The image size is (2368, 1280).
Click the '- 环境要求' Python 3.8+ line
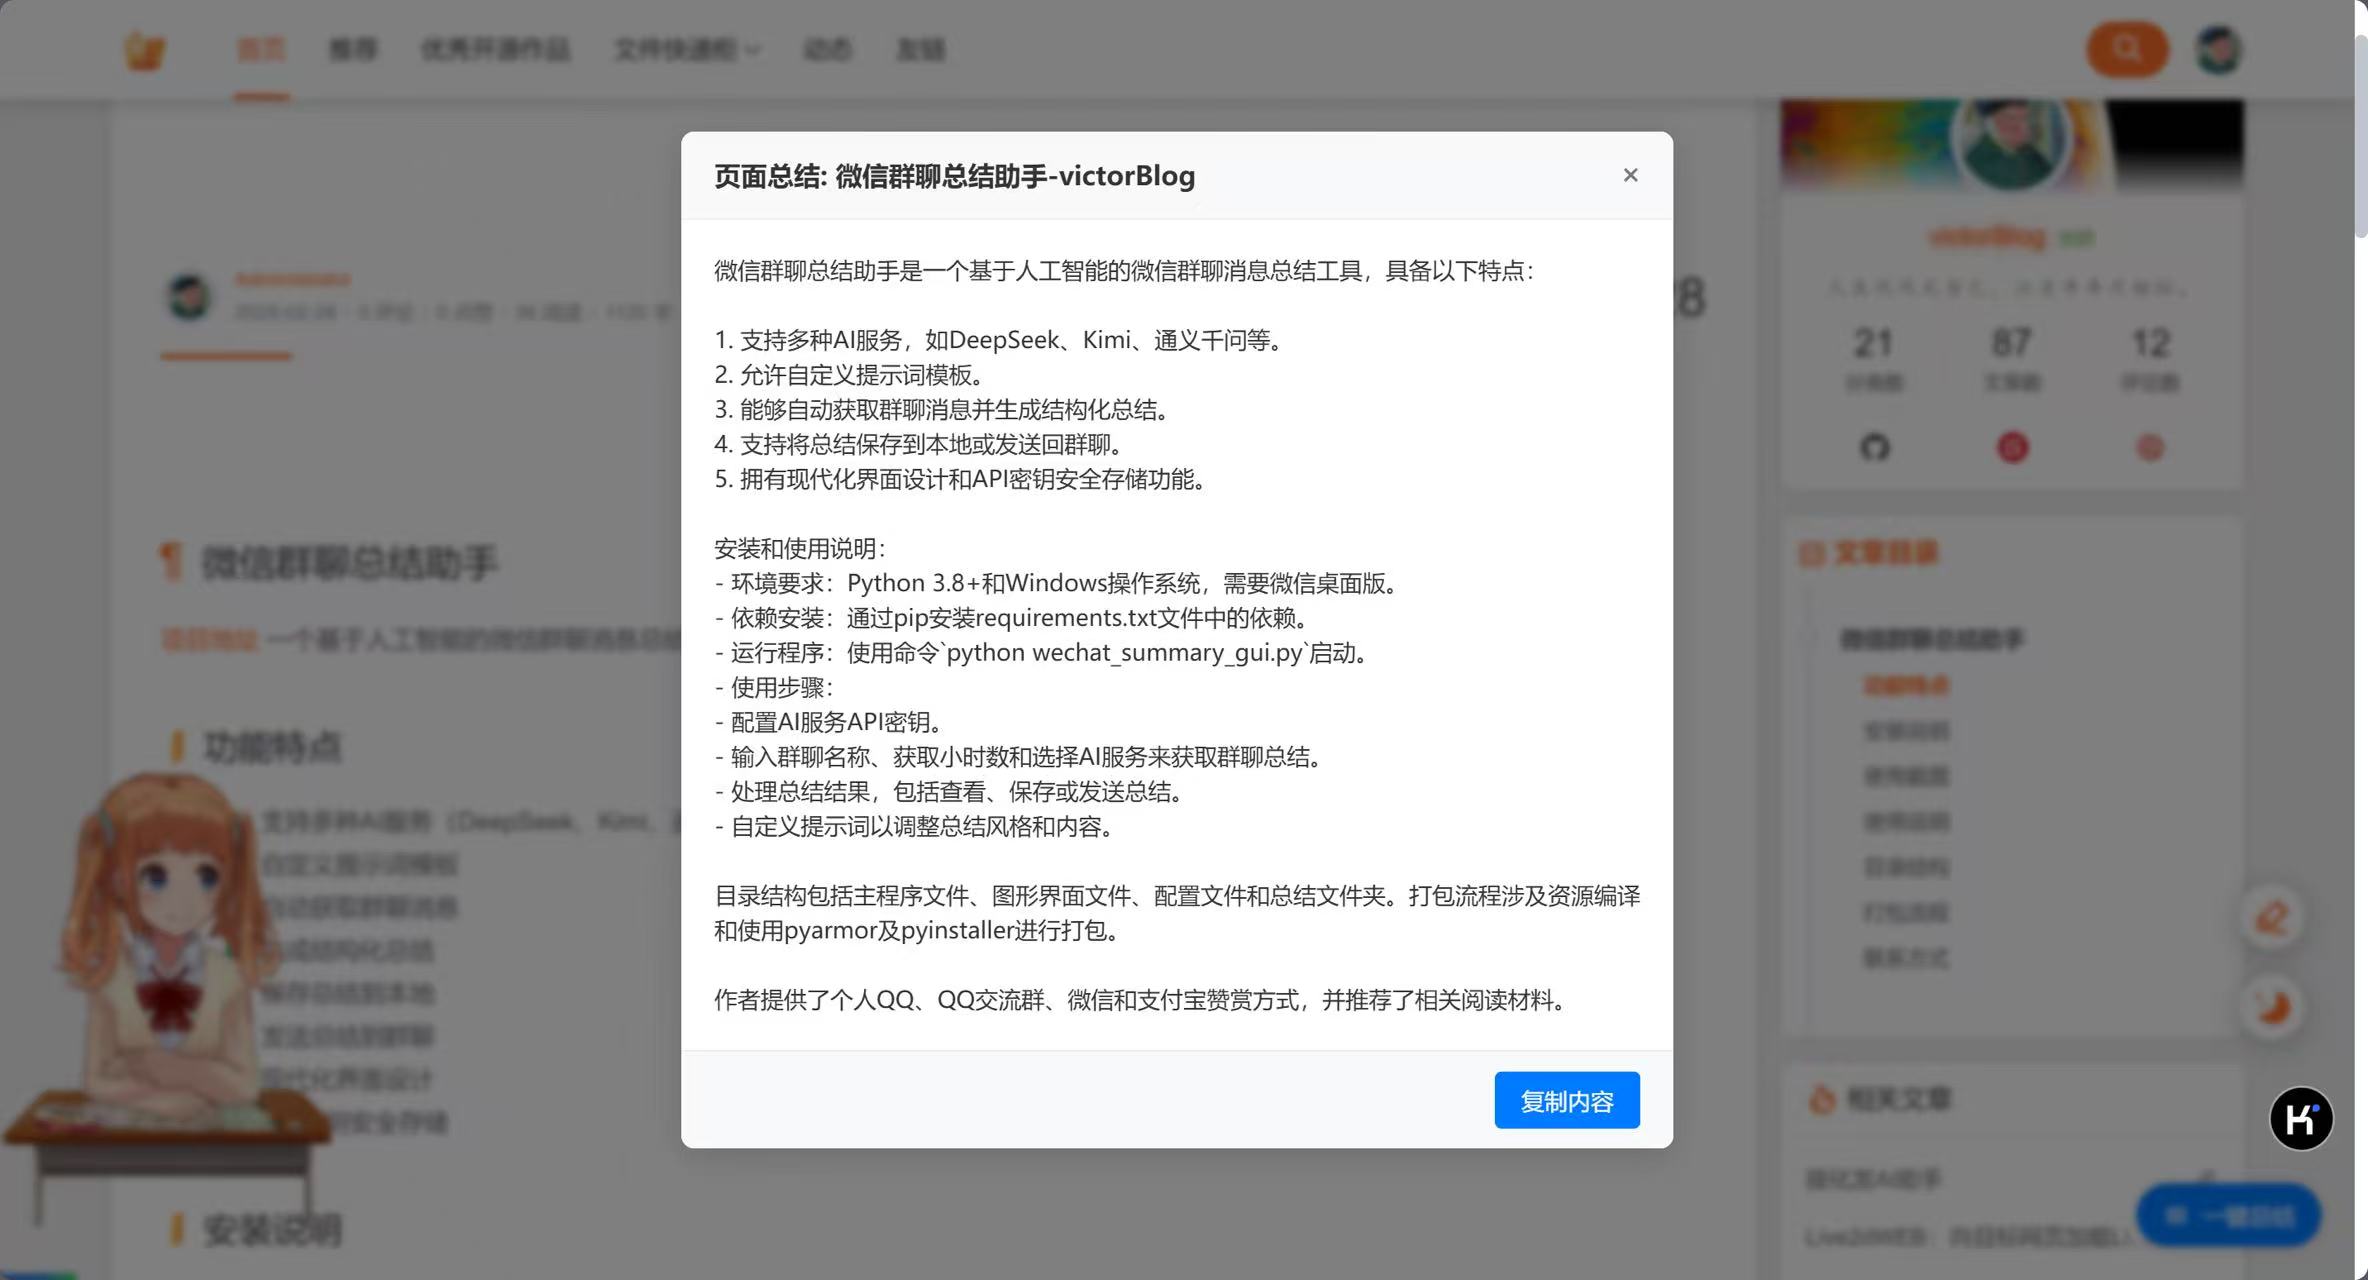pyautogui.click(x=1057, y=583)
